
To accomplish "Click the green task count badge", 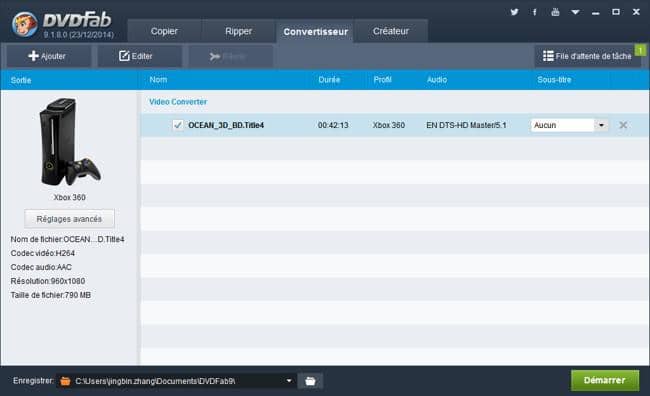I will [640, 50].
